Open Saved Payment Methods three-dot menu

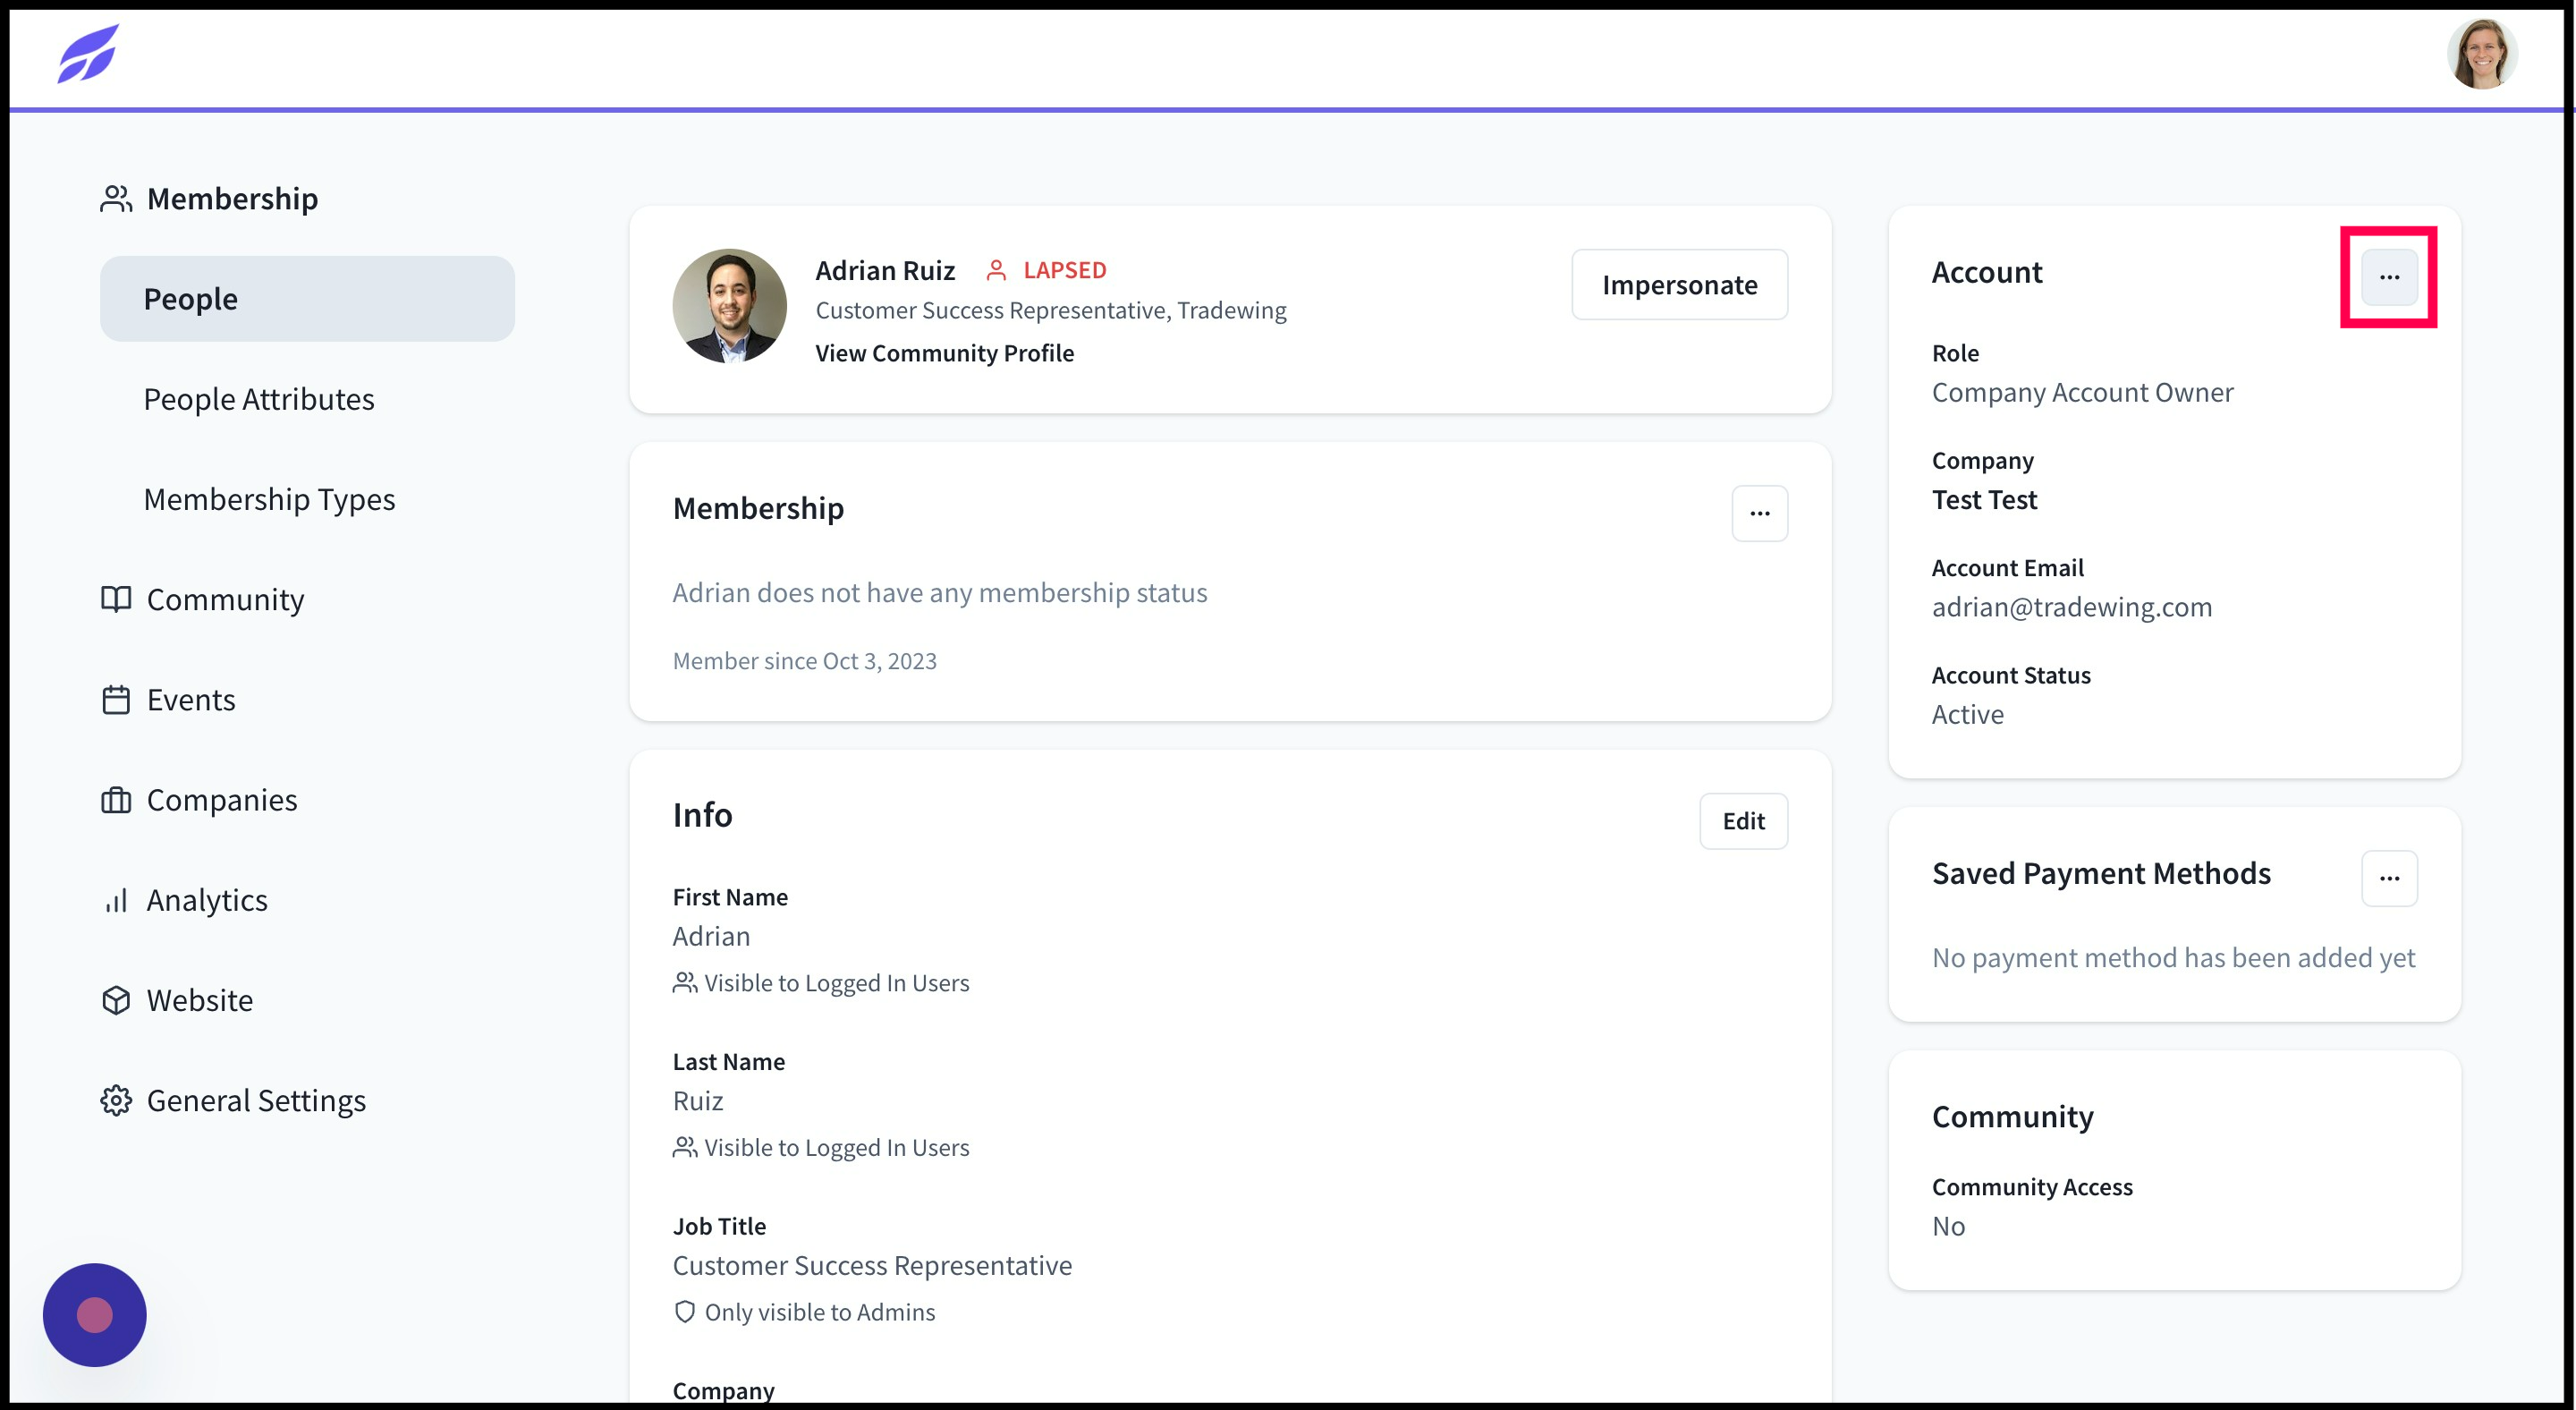pyautogui.click(x=2389, y=878)
